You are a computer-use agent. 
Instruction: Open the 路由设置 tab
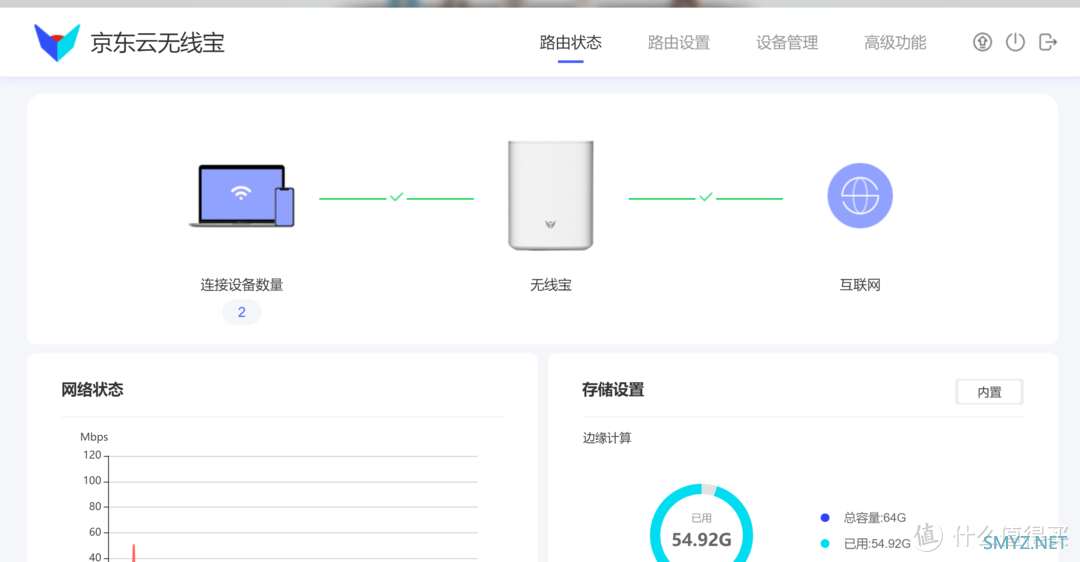pyautogui.click(x=678, y=43)
